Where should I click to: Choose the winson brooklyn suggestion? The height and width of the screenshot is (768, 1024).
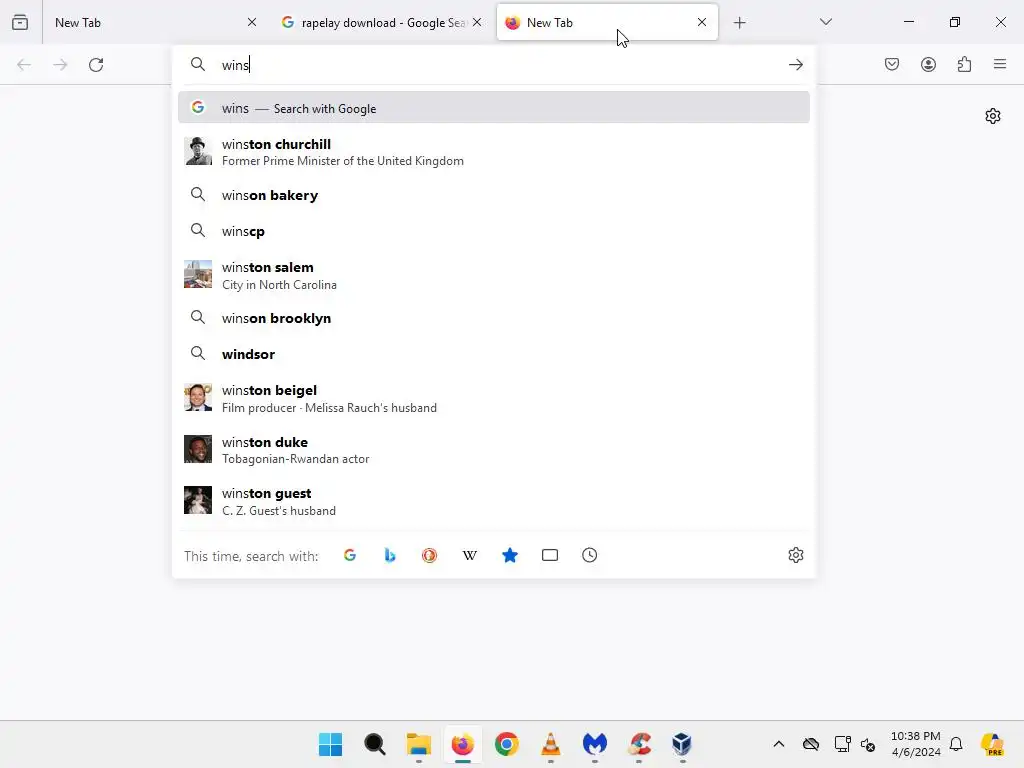click(494, 318)
